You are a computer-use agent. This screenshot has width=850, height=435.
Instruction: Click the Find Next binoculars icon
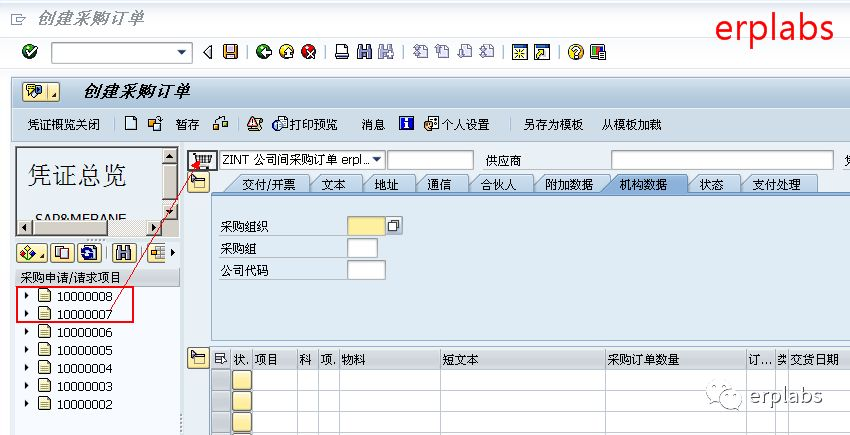(x=386, y=52)
